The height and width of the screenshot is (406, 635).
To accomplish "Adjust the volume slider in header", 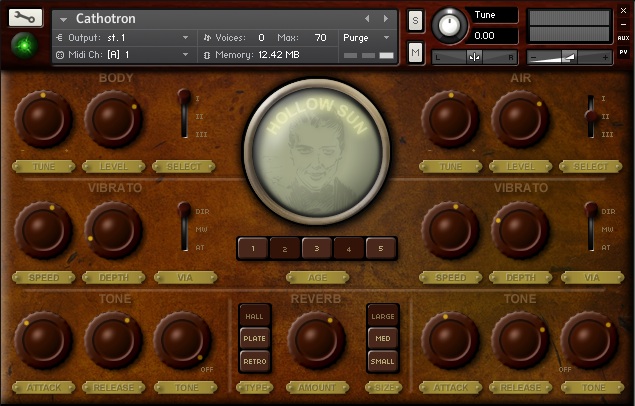I will click(x=569, y=57).
